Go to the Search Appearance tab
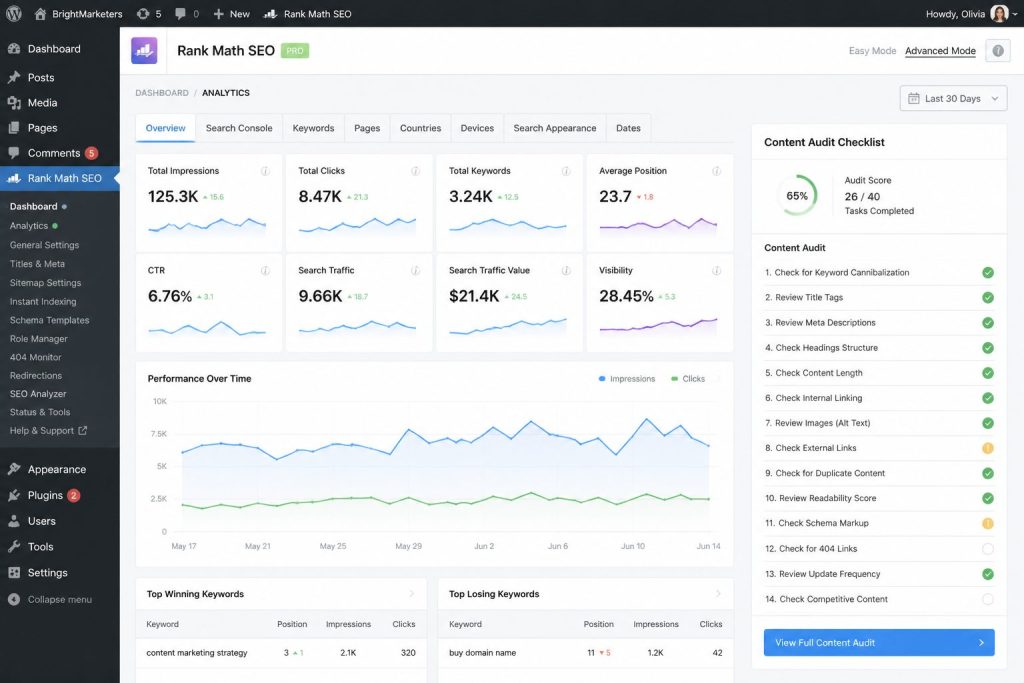 [555, 128]
